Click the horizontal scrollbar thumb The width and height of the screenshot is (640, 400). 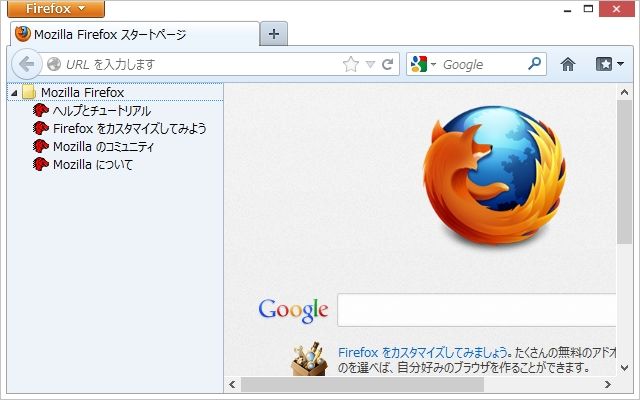click(x=362, y=384)
